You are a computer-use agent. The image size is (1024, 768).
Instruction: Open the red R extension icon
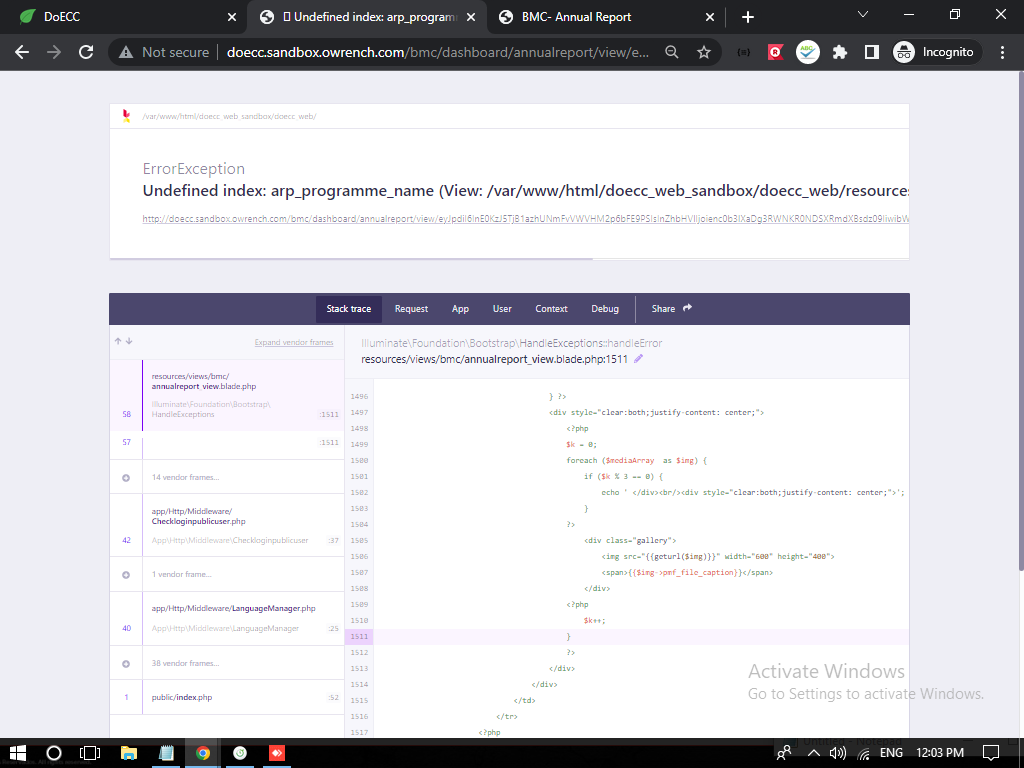point(775,52)
